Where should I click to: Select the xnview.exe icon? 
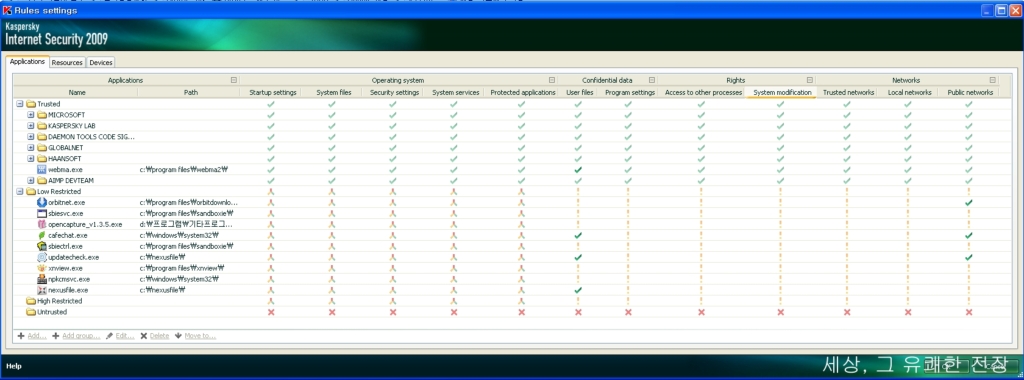[42, 268]
